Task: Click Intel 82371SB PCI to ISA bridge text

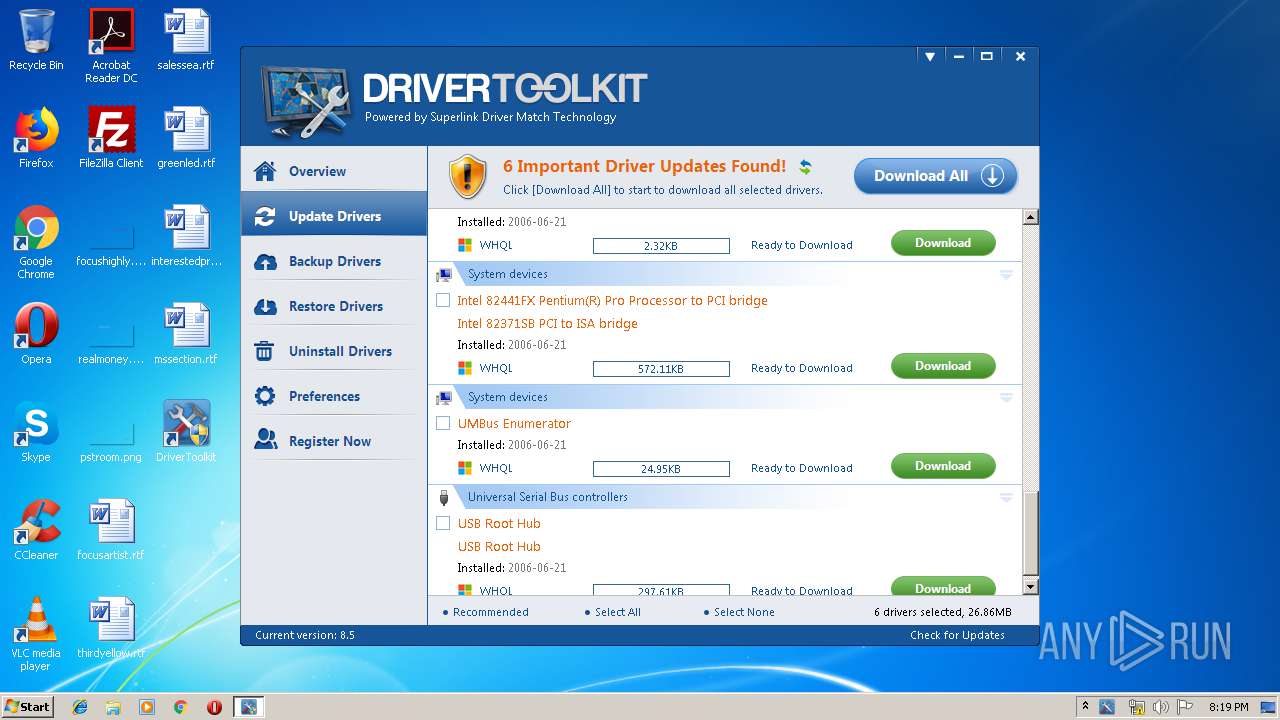Action: [x=547, y=324]
